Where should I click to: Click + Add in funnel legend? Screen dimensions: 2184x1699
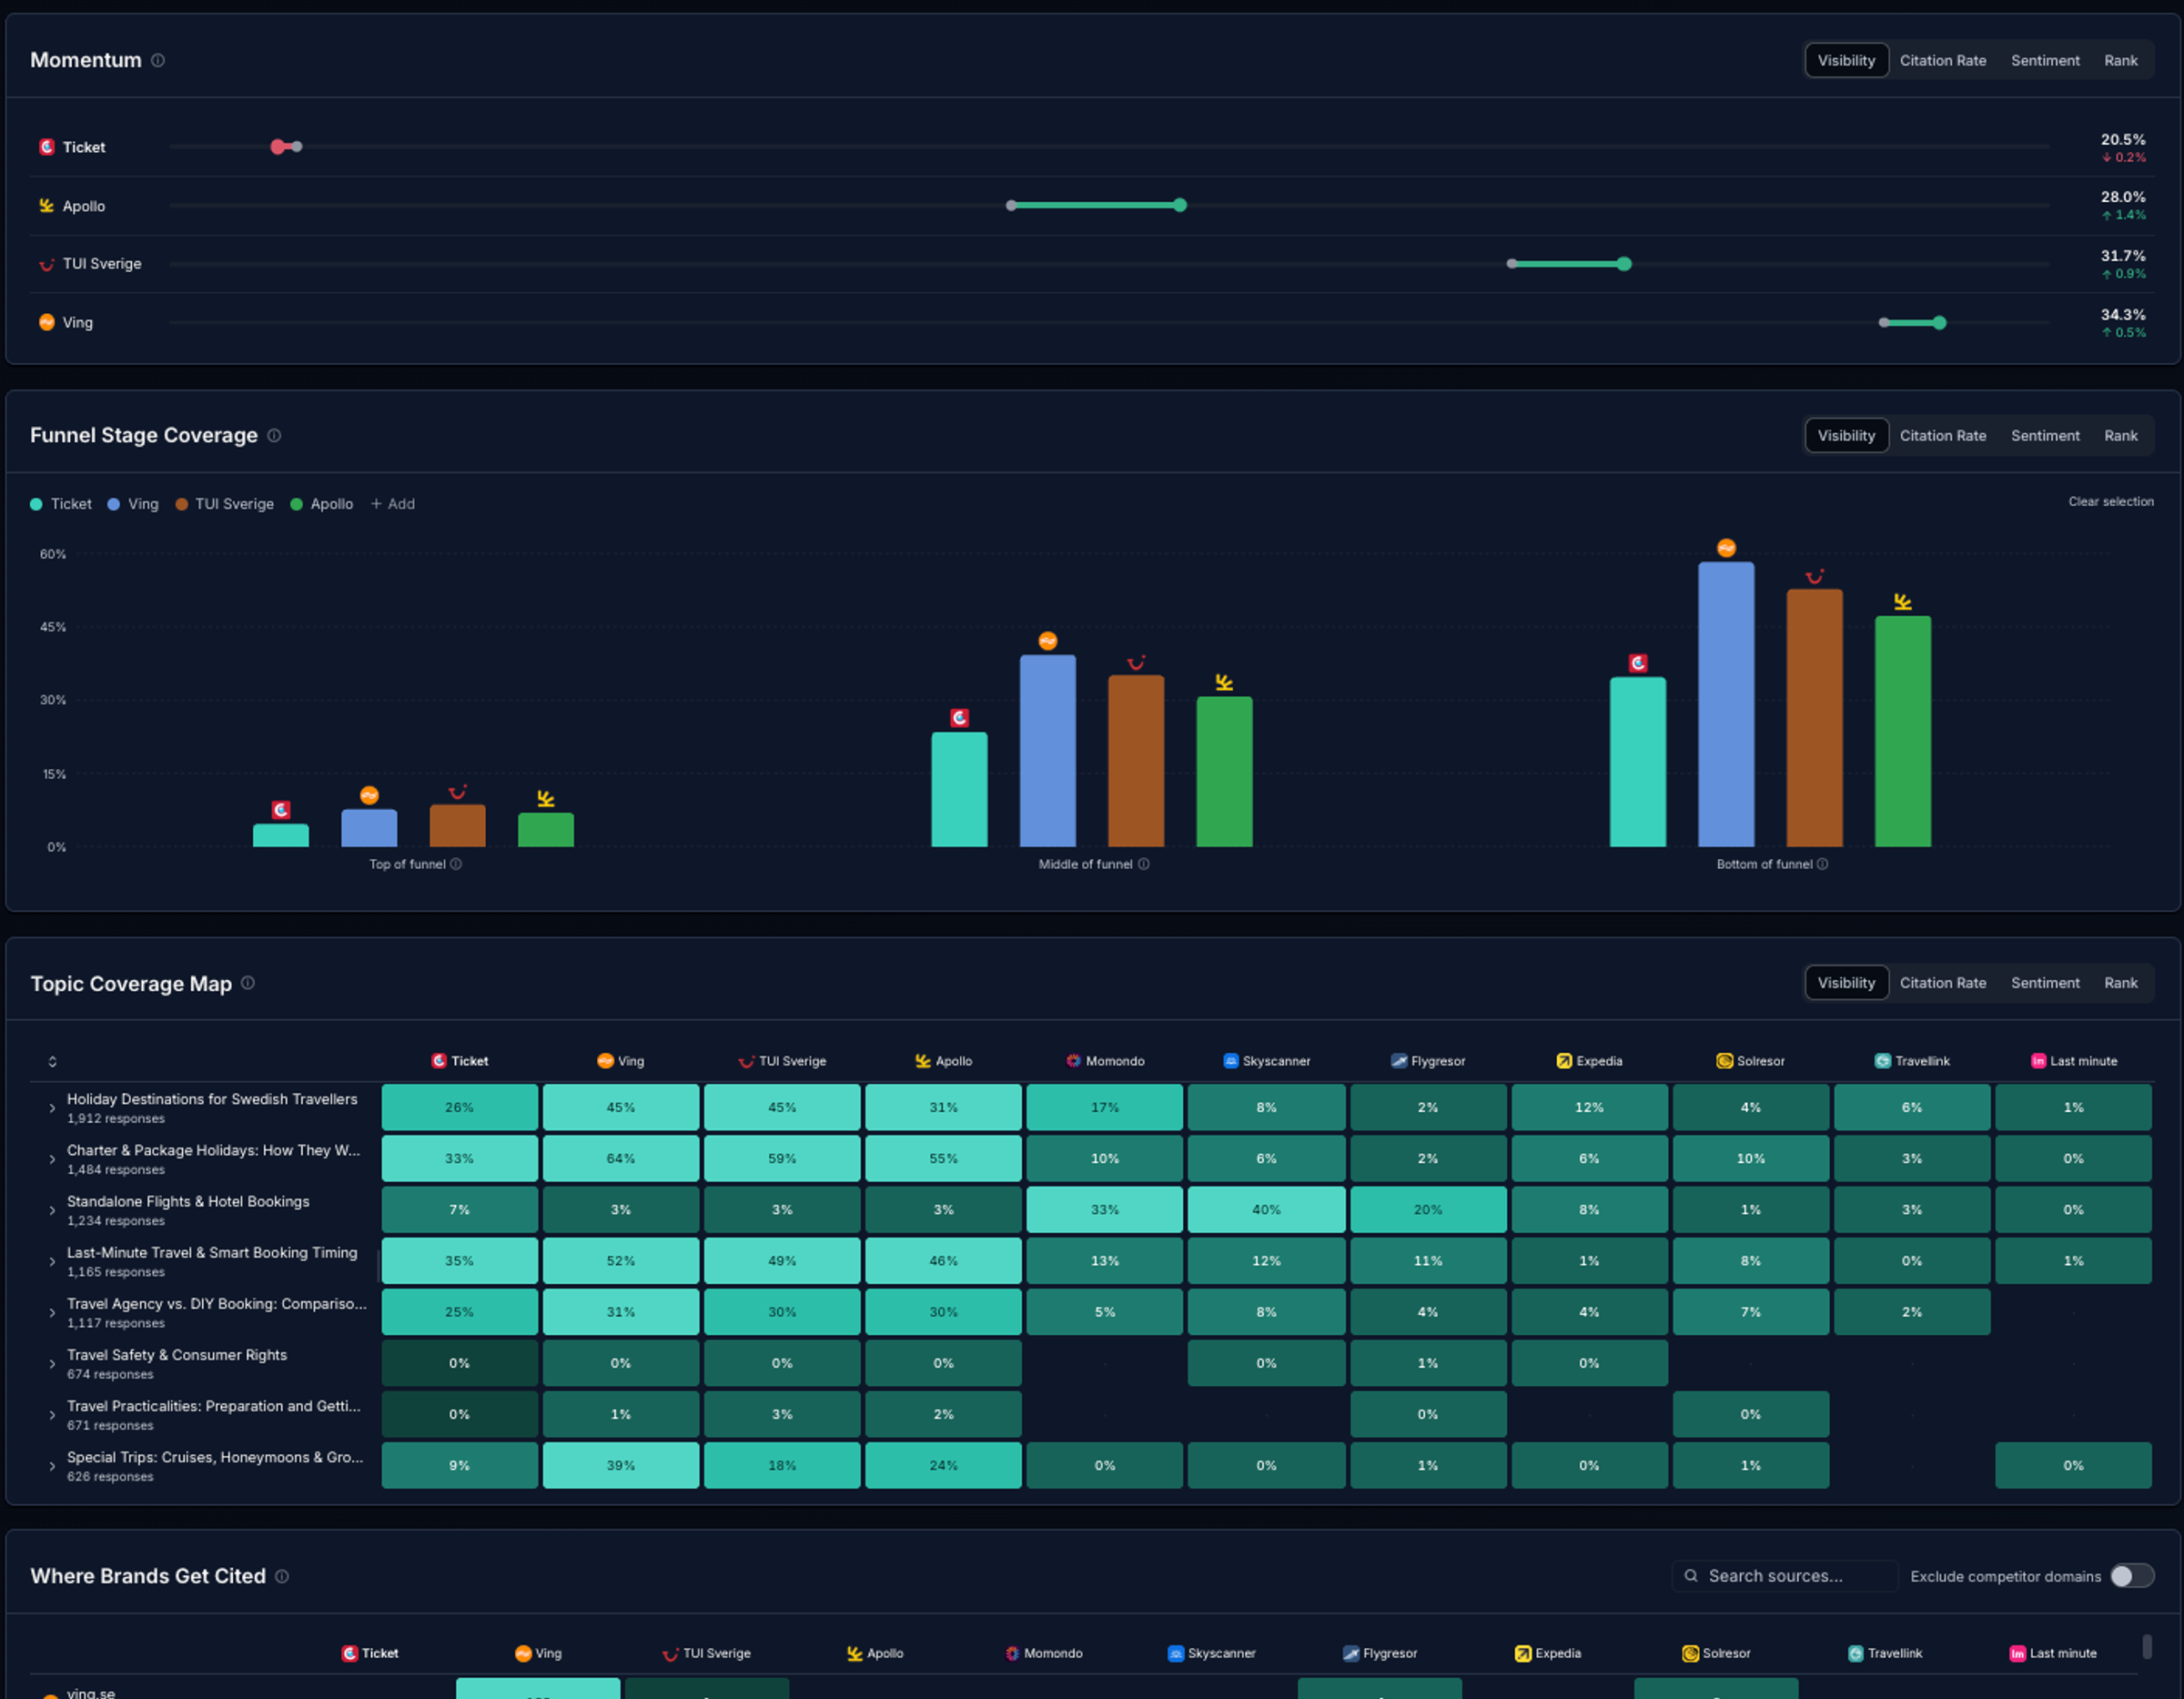(393, 504)
